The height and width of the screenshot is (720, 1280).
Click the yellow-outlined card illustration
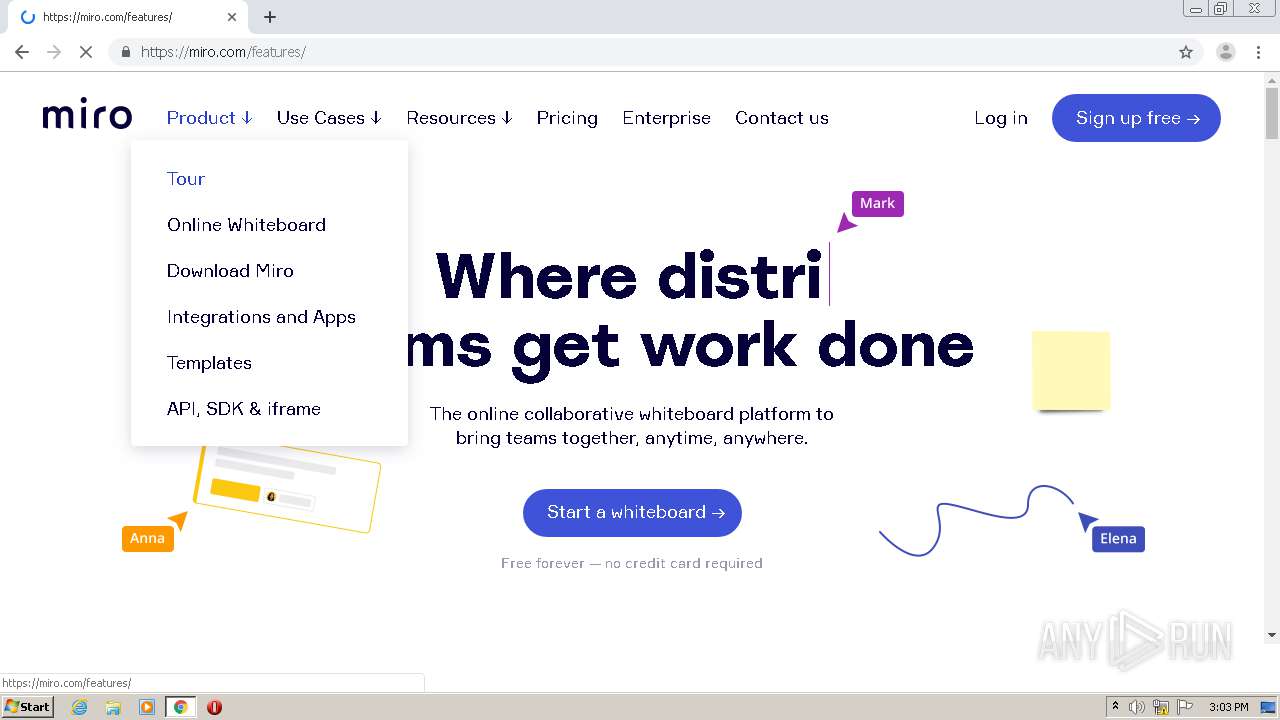pyautogui.click(x=287, y=488)
